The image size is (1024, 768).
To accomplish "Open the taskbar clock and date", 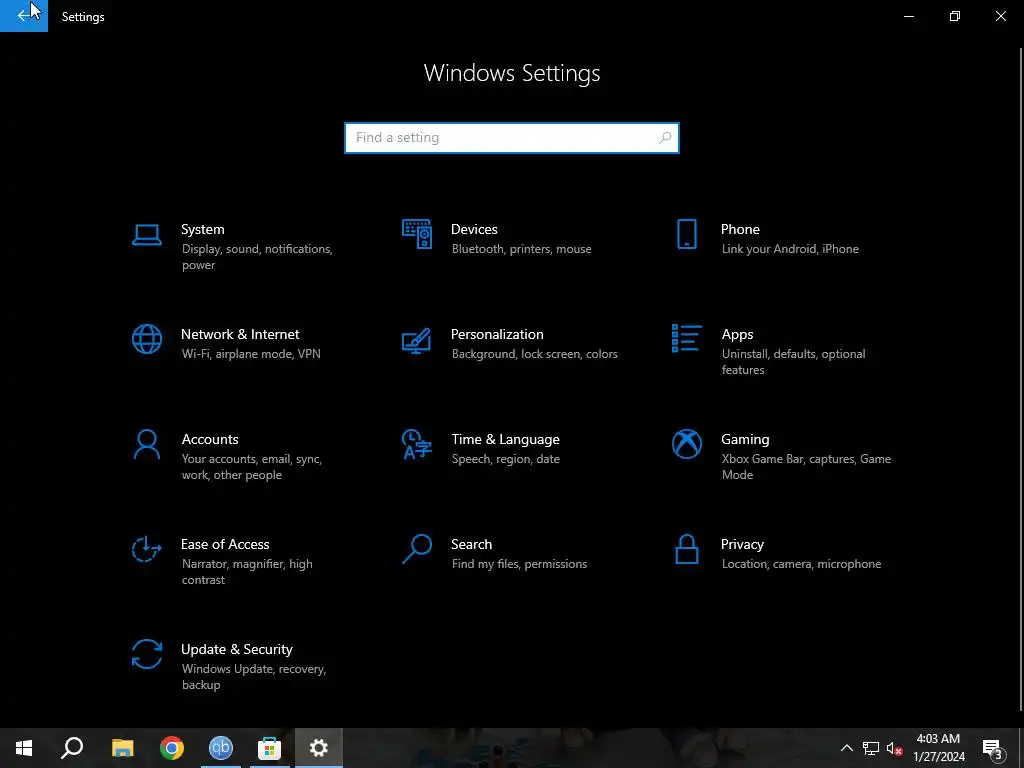I will pyautogui.click(x=938, y=748).
